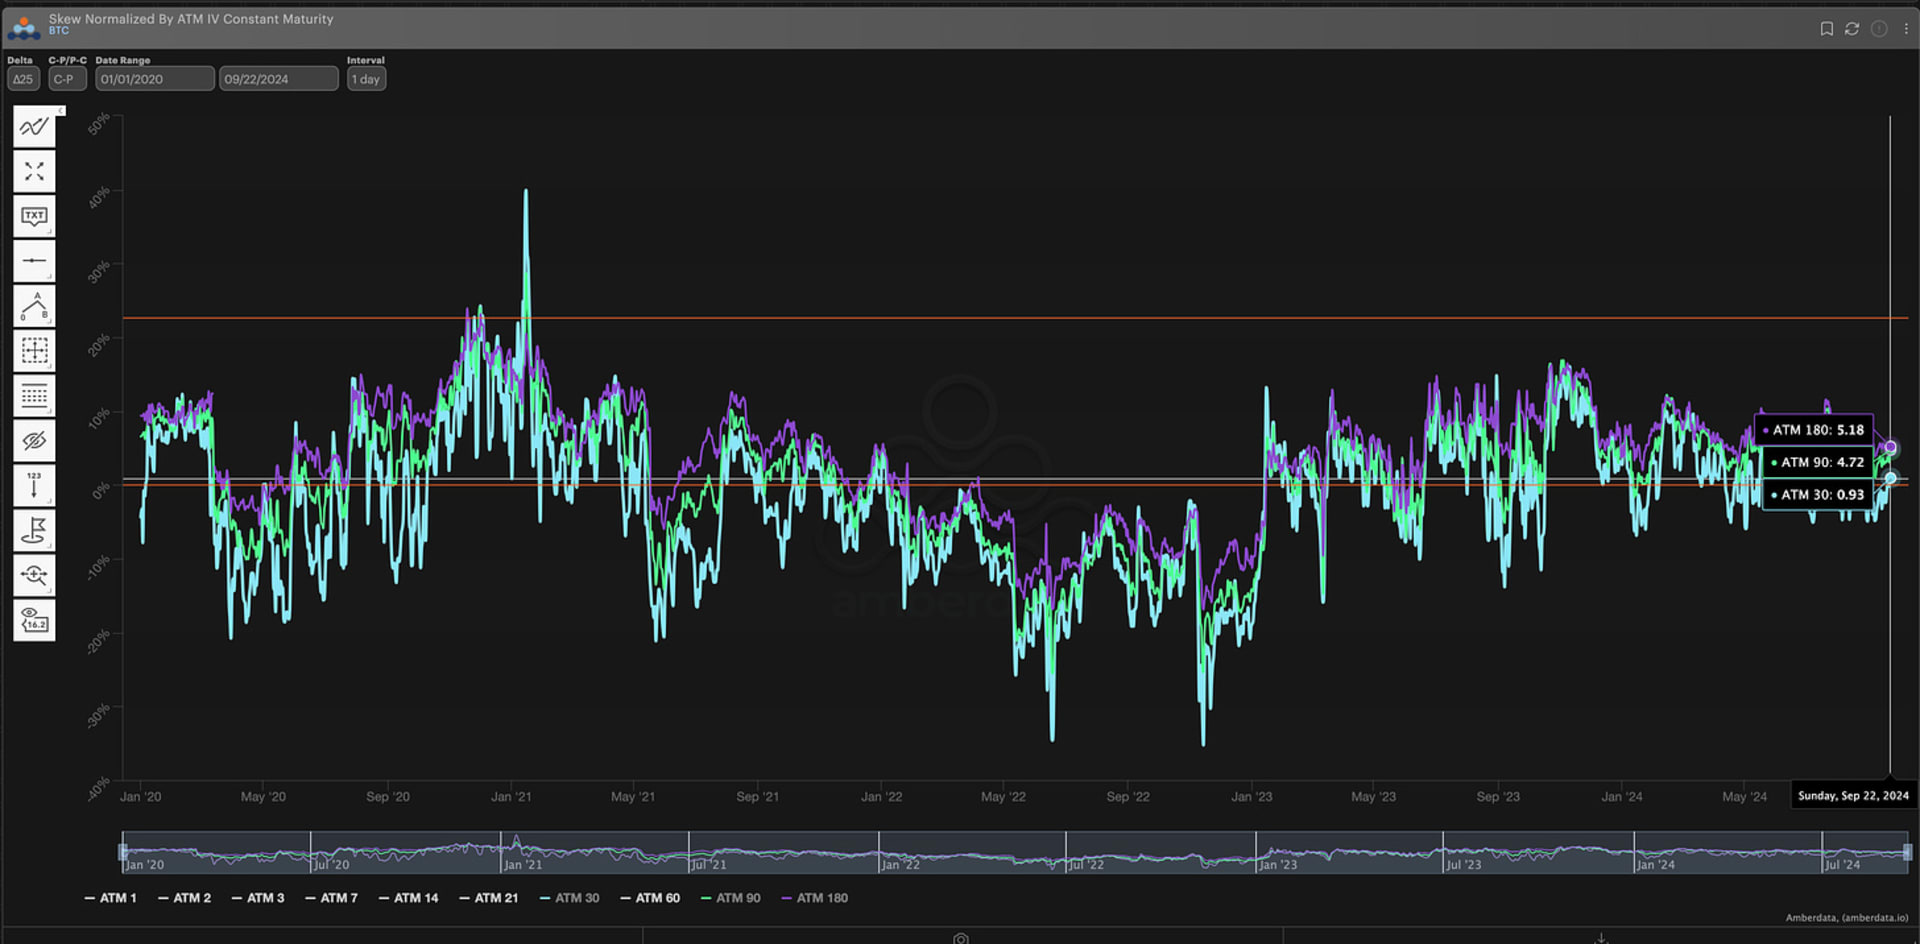Click the right range navigator handle
This screenshot has height=944, width=1920.
coord(1908,852)
